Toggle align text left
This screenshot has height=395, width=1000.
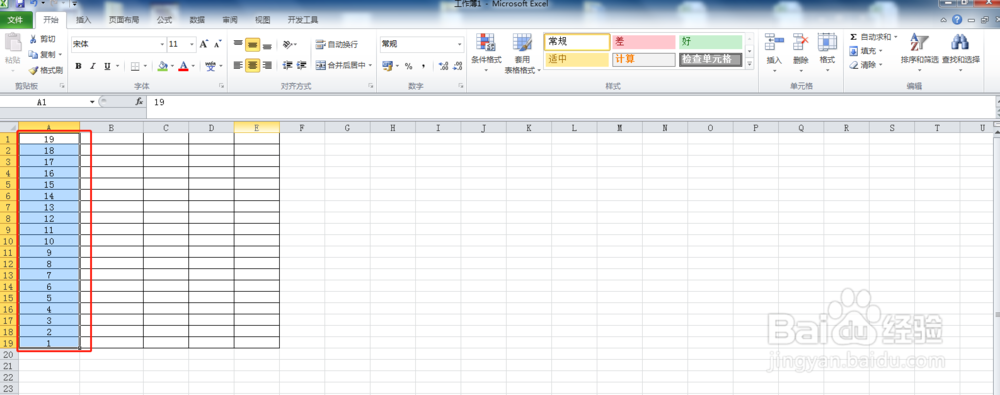pyautogui.click(x=238, y=65)
